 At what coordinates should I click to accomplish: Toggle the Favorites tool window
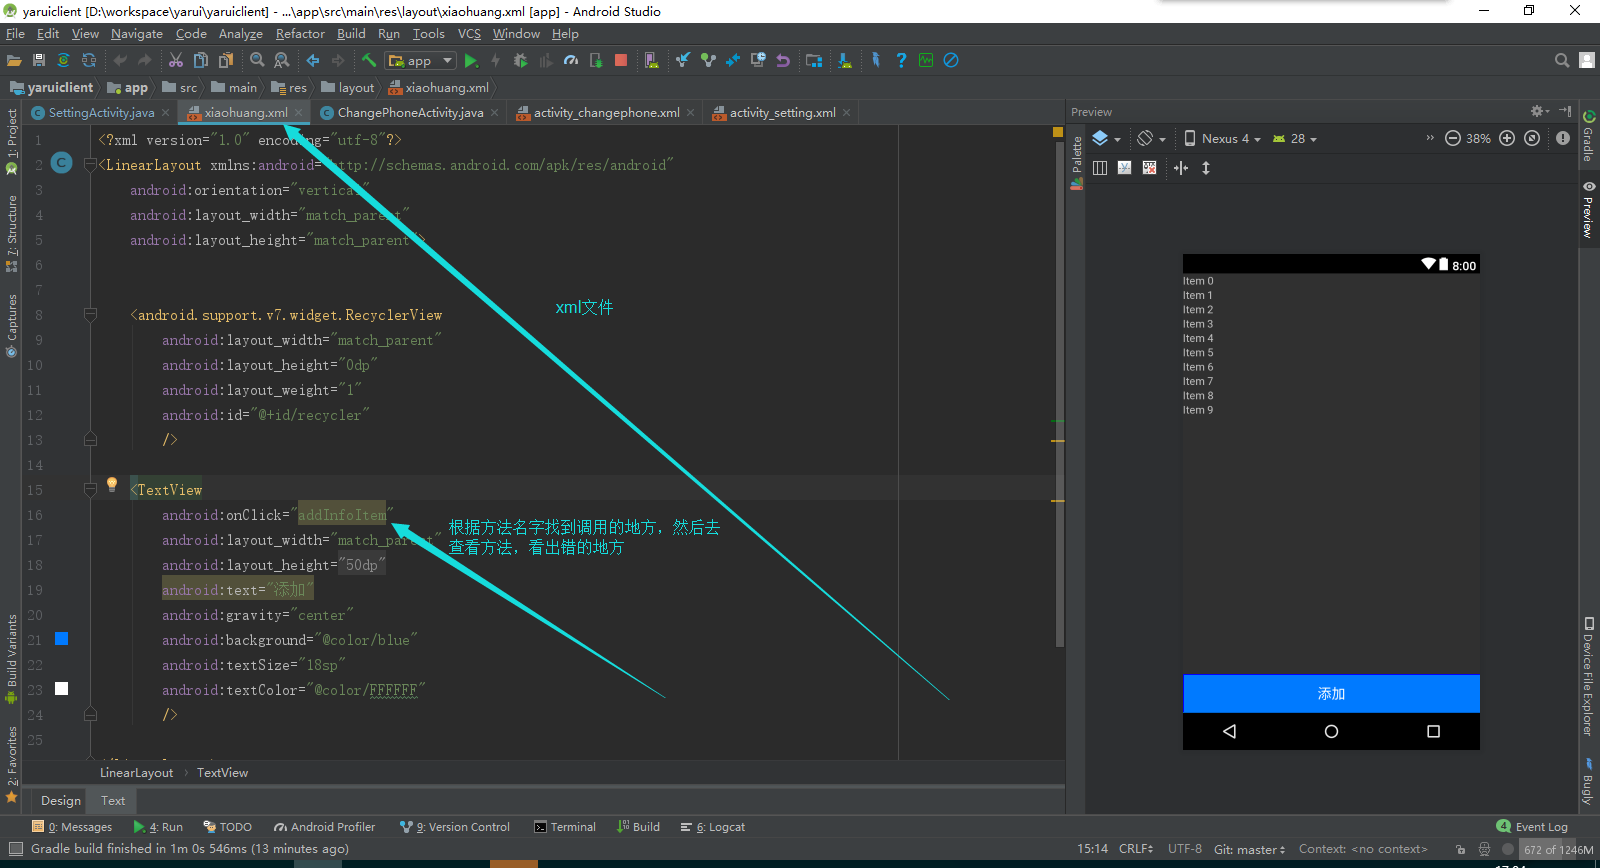12,764
